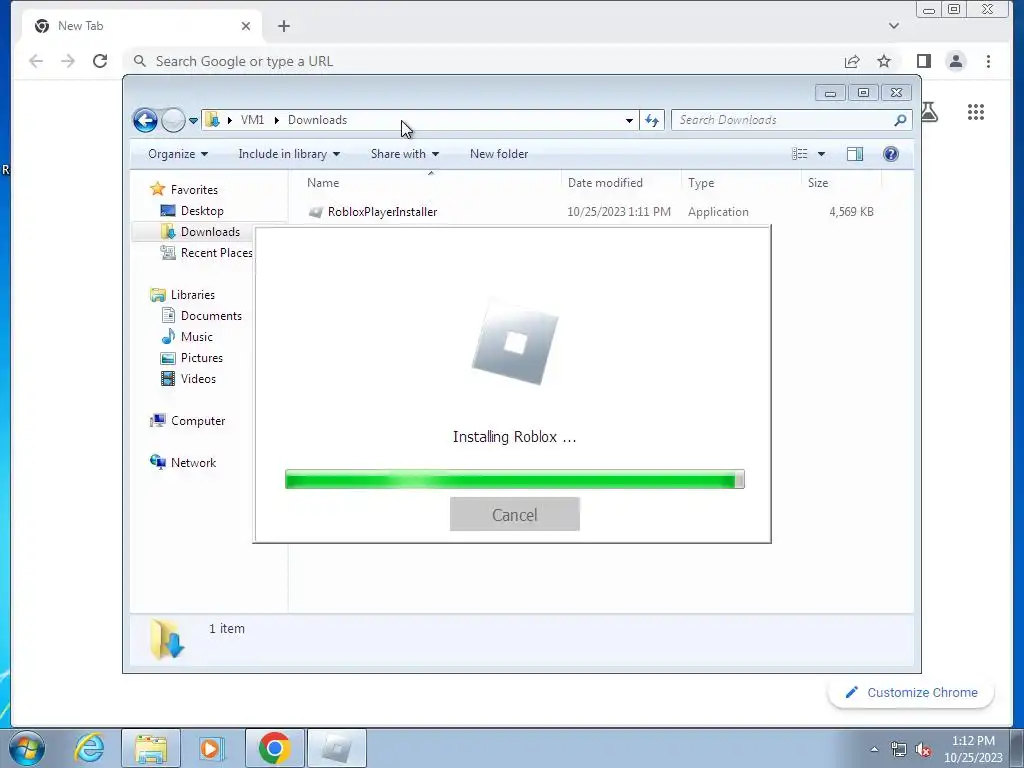Select the RobloxPlayerInstaller file
The width and height of the screenshot is (1024, 768).
[x=383, y=212]
